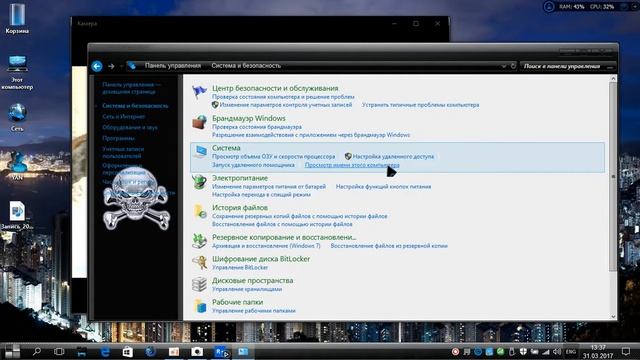The height and width of the screenshot is (360, 640).
Task: Open Панель управления — домашняя страница in sidebar
Action: [131, 88]
